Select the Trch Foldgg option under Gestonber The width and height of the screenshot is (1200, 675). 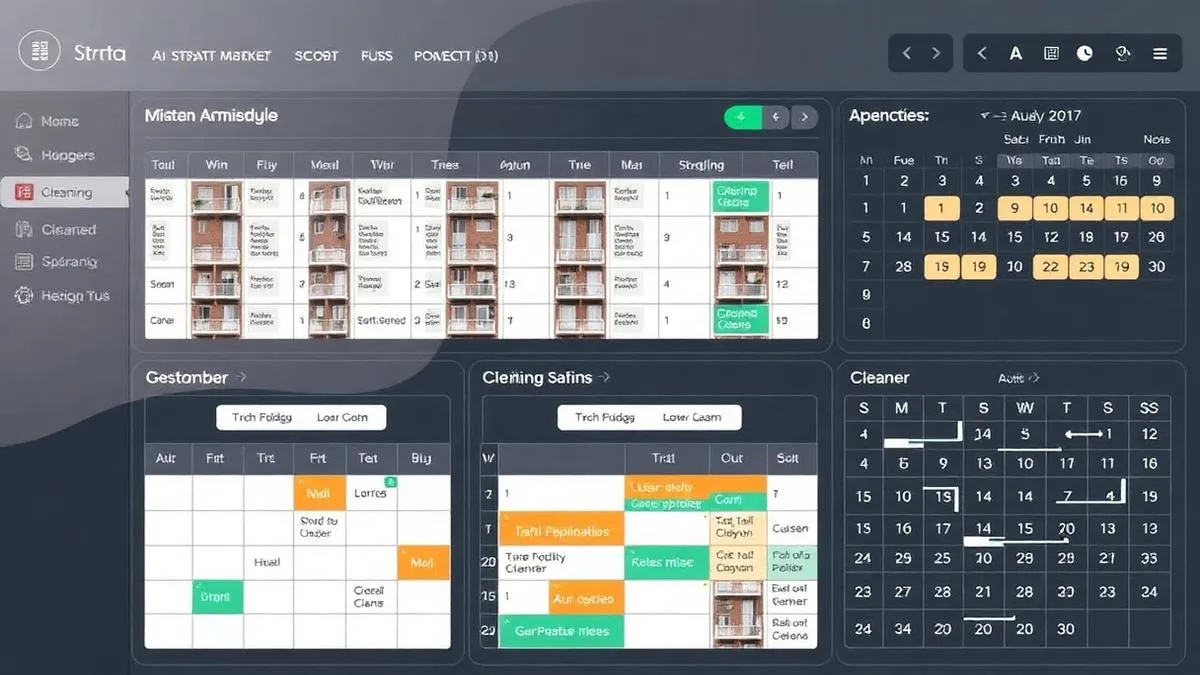262,417
